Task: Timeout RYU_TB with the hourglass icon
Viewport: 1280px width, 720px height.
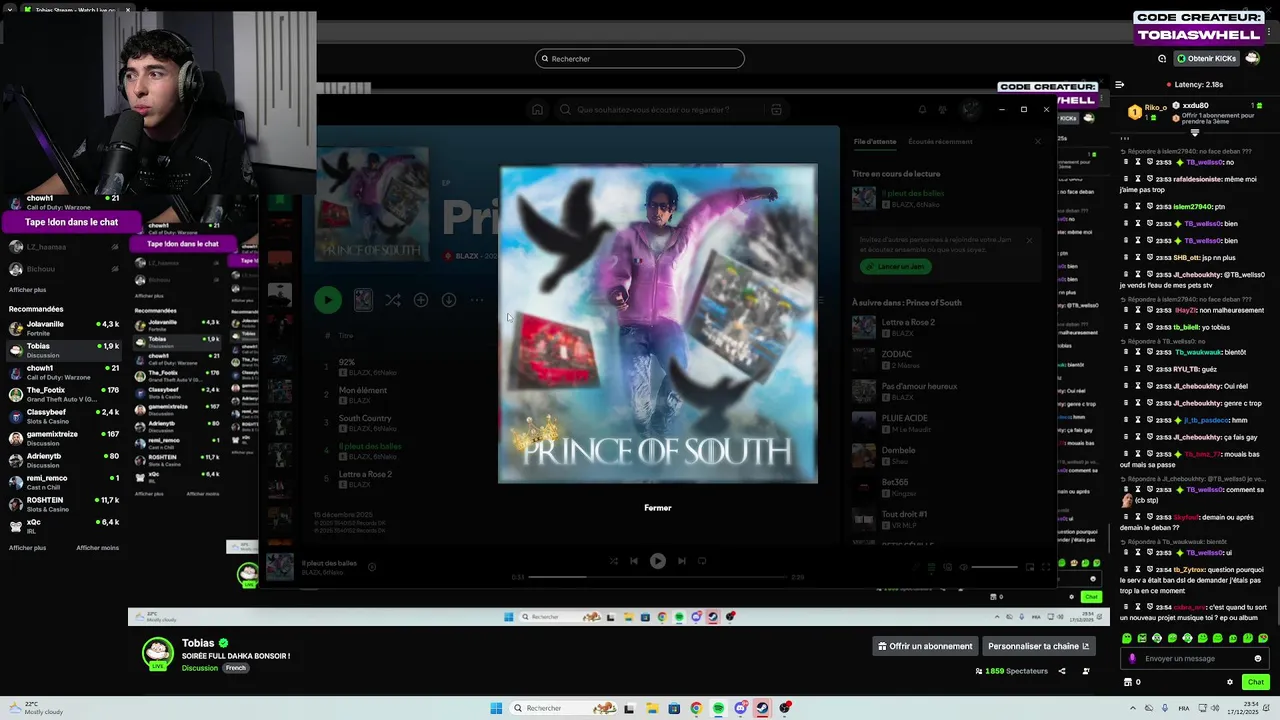Action: pyautogui.click(x=1138, y=368)
